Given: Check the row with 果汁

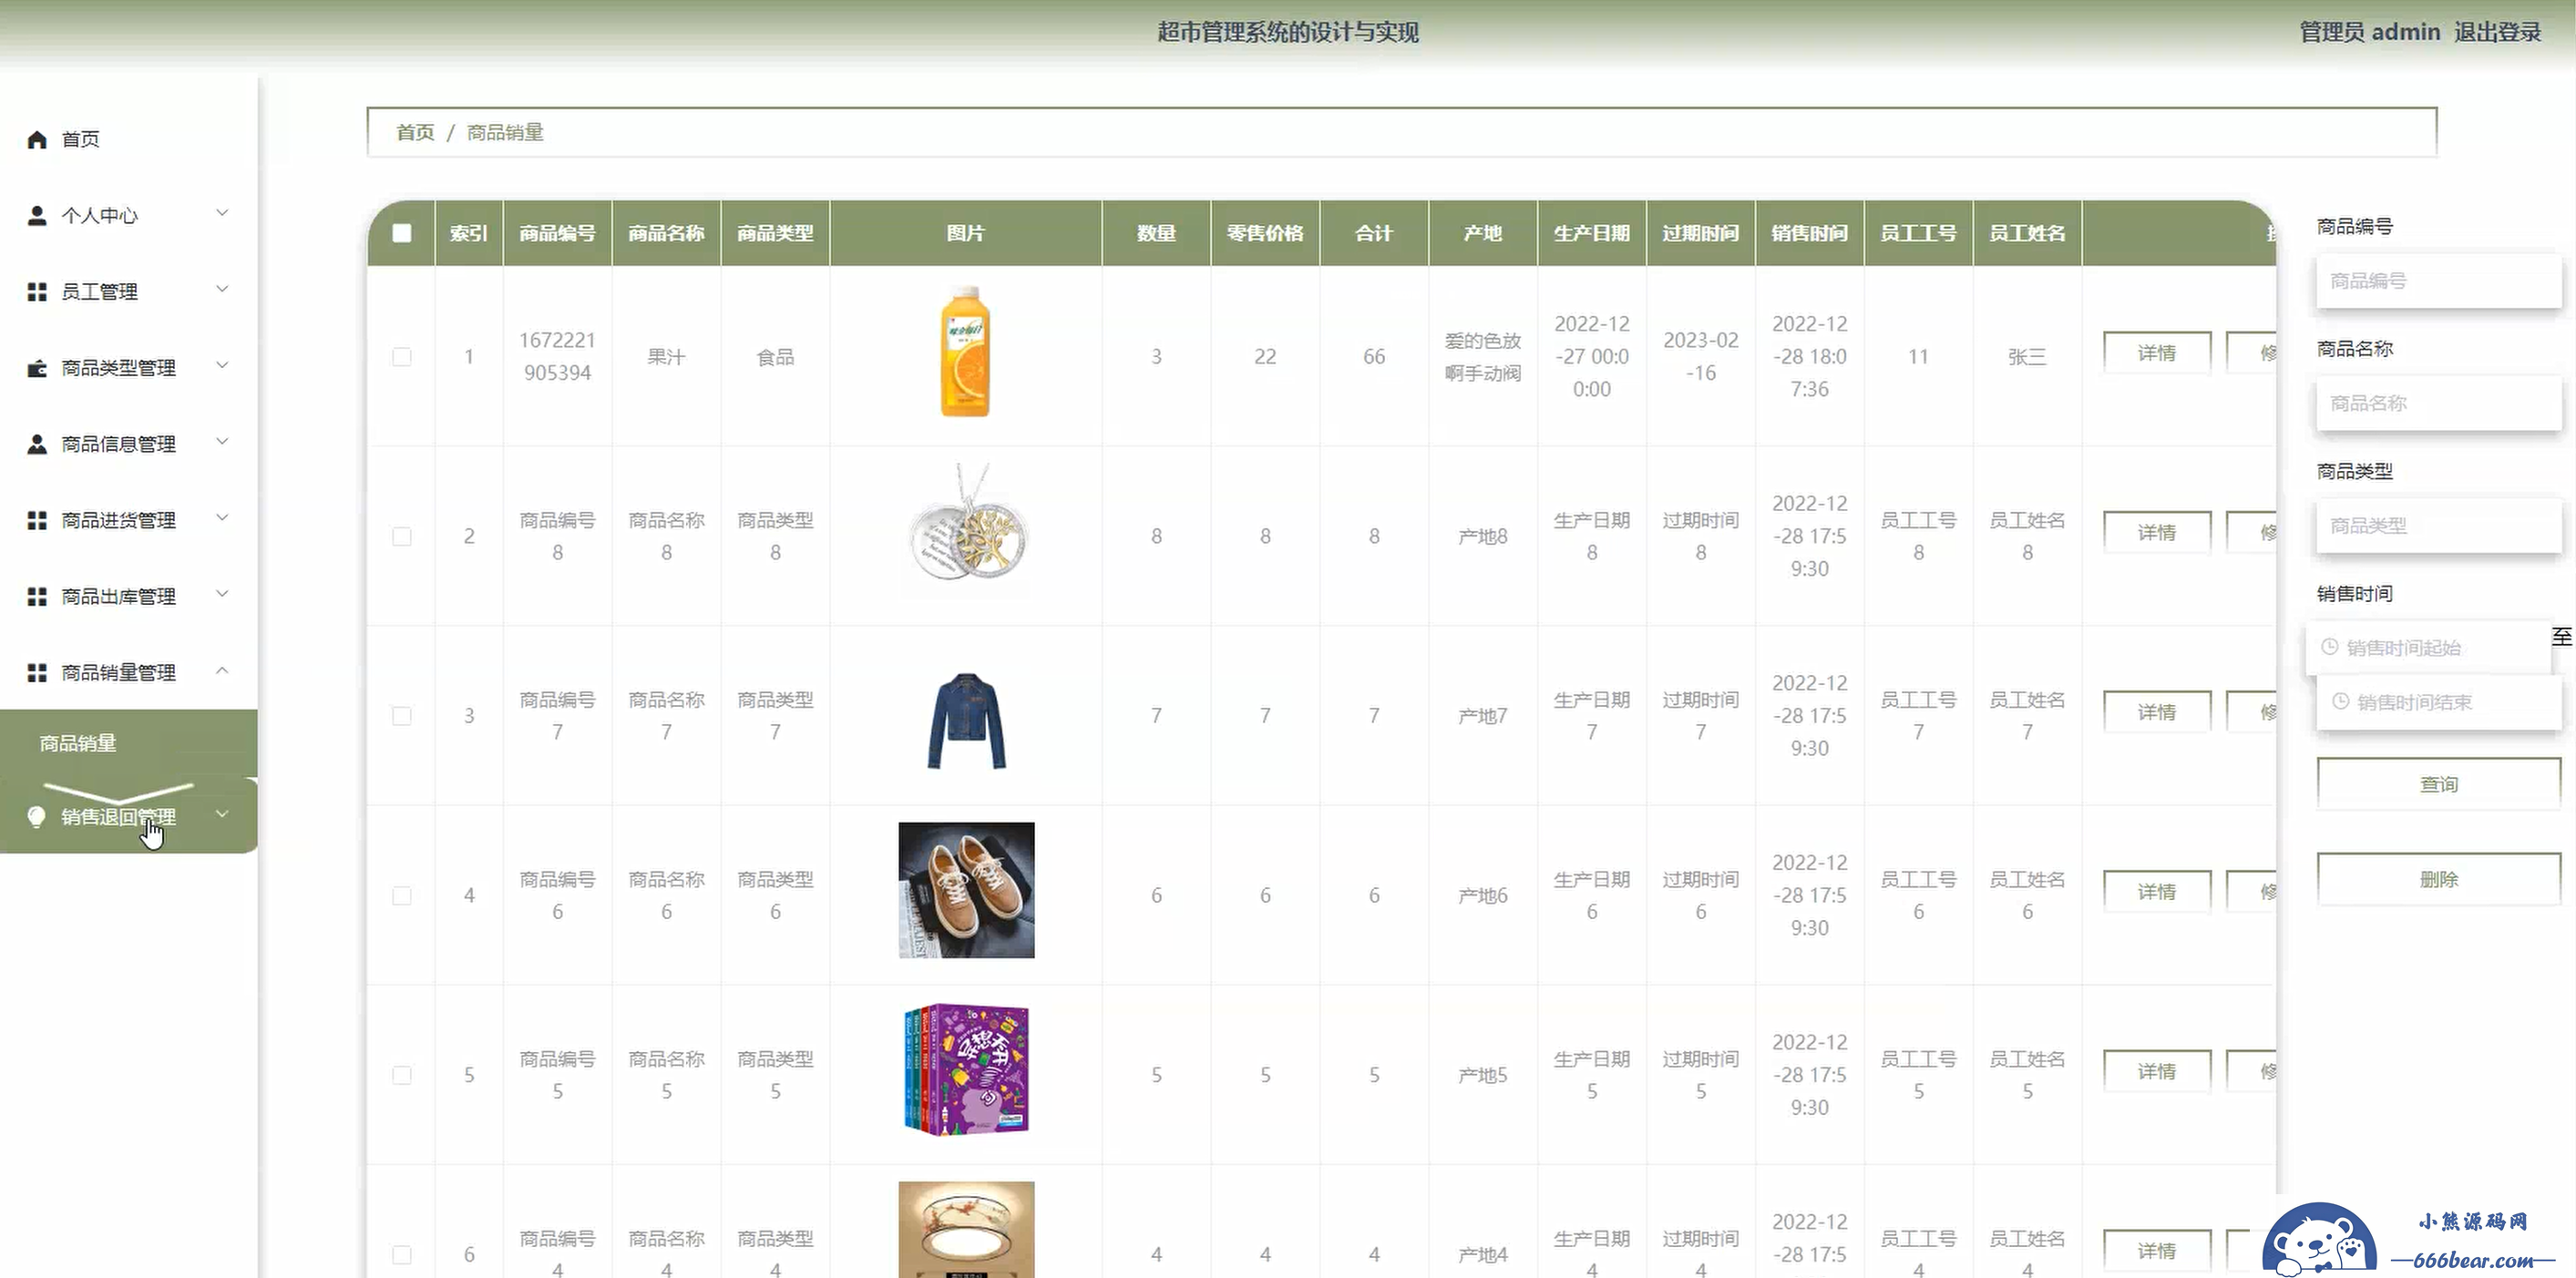Looking at the screenshot, I should point(402,357).
